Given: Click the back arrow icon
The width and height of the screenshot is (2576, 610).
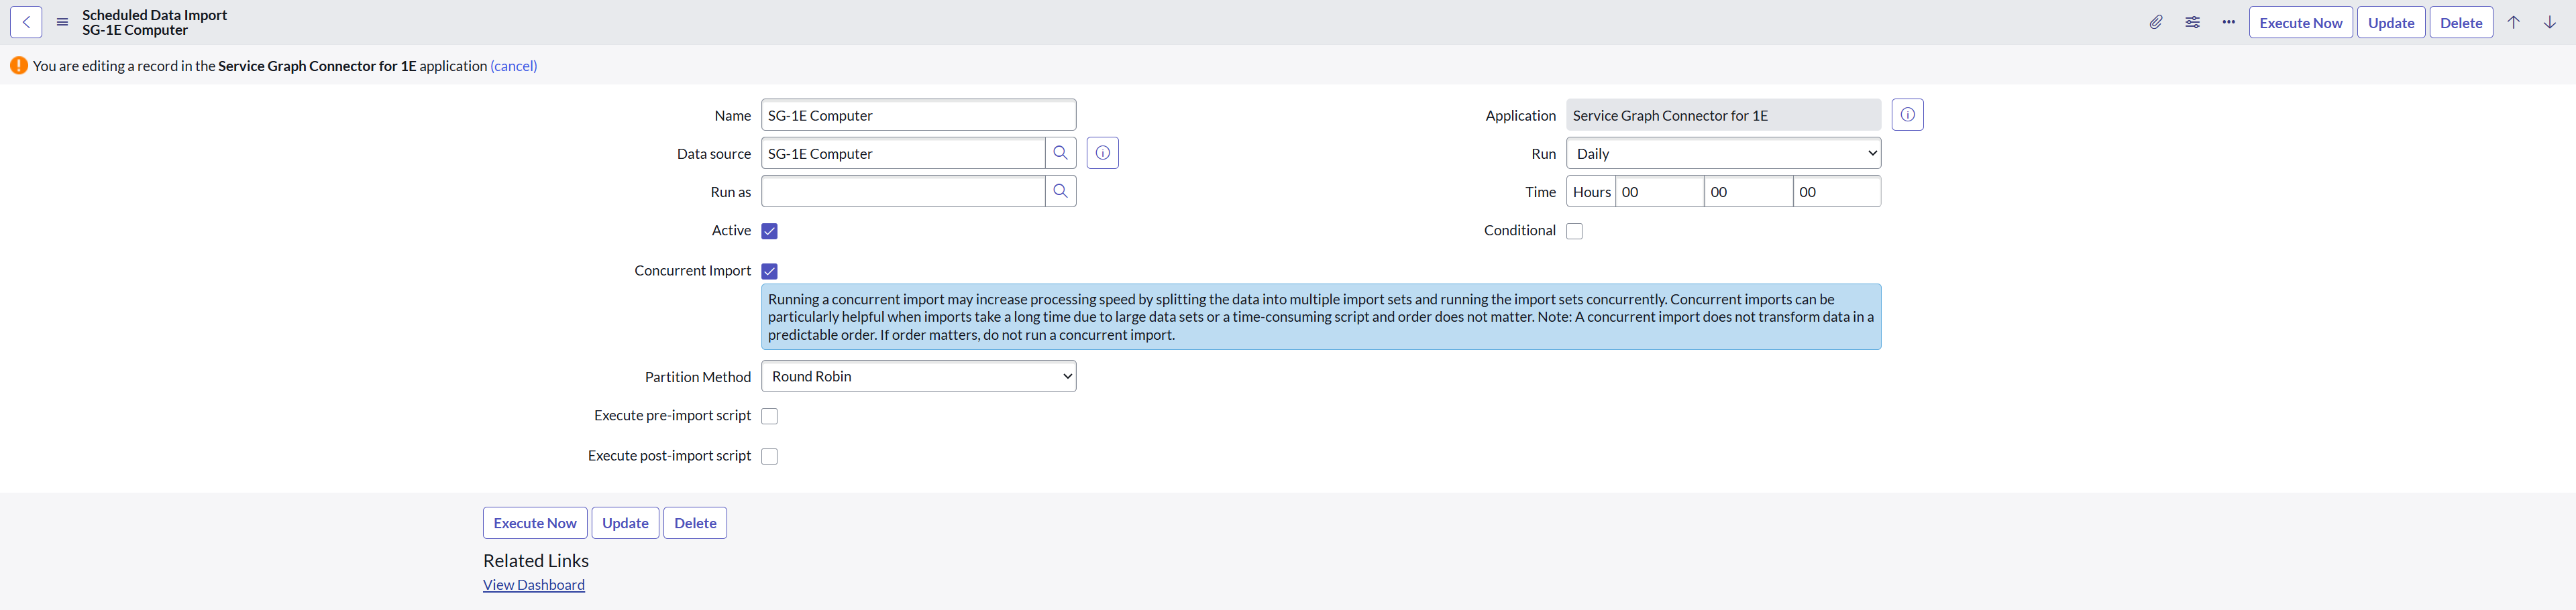Looking at the screenshot, I should [x=26, y=22].
